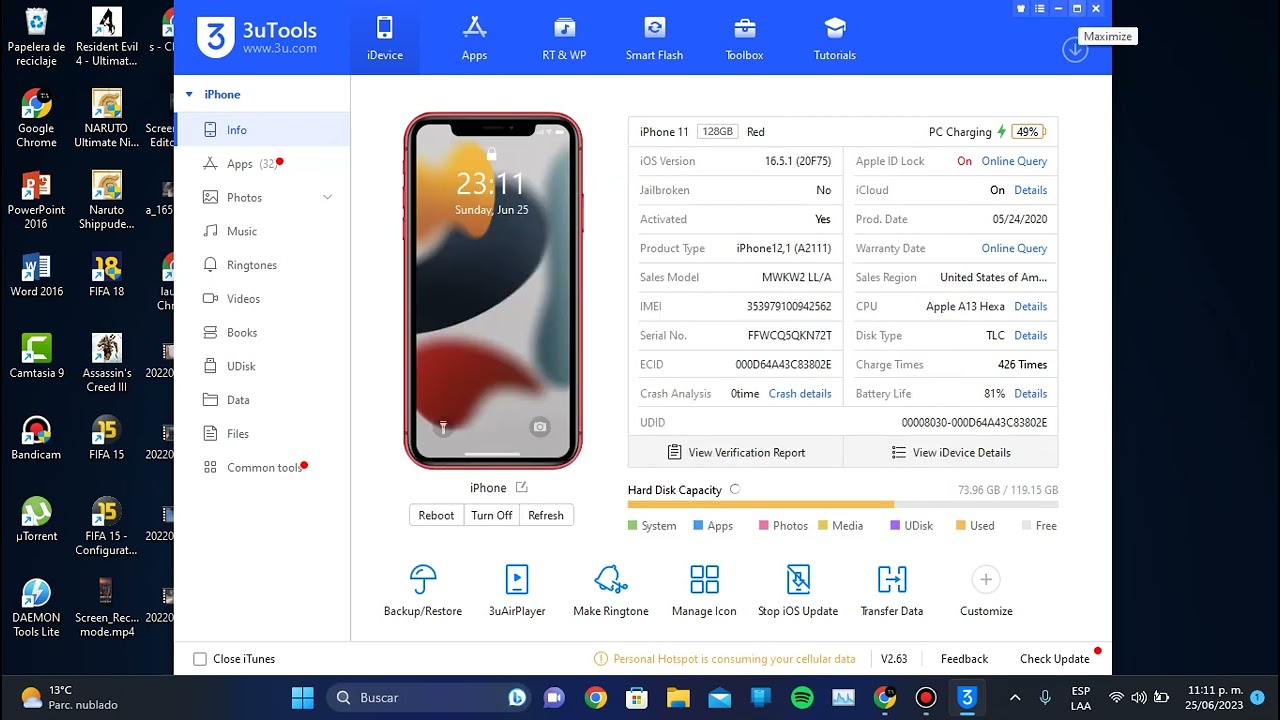
Task: Select DAEMON Tools Lite desktop icon
Action: 36,608
